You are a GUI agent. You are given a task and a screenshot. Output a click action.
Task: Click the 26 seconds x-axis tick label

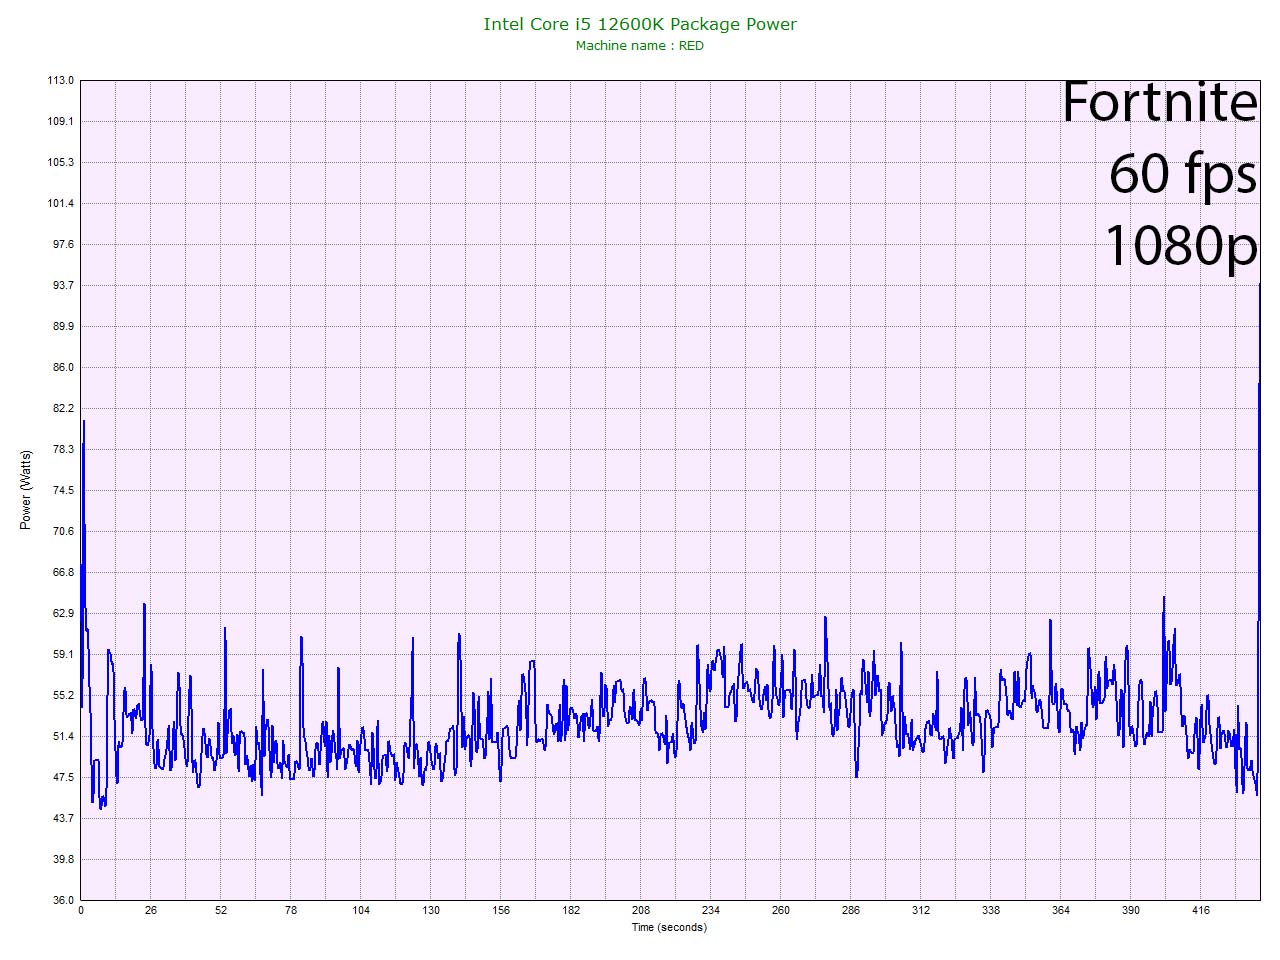click(x=151, y=911)
